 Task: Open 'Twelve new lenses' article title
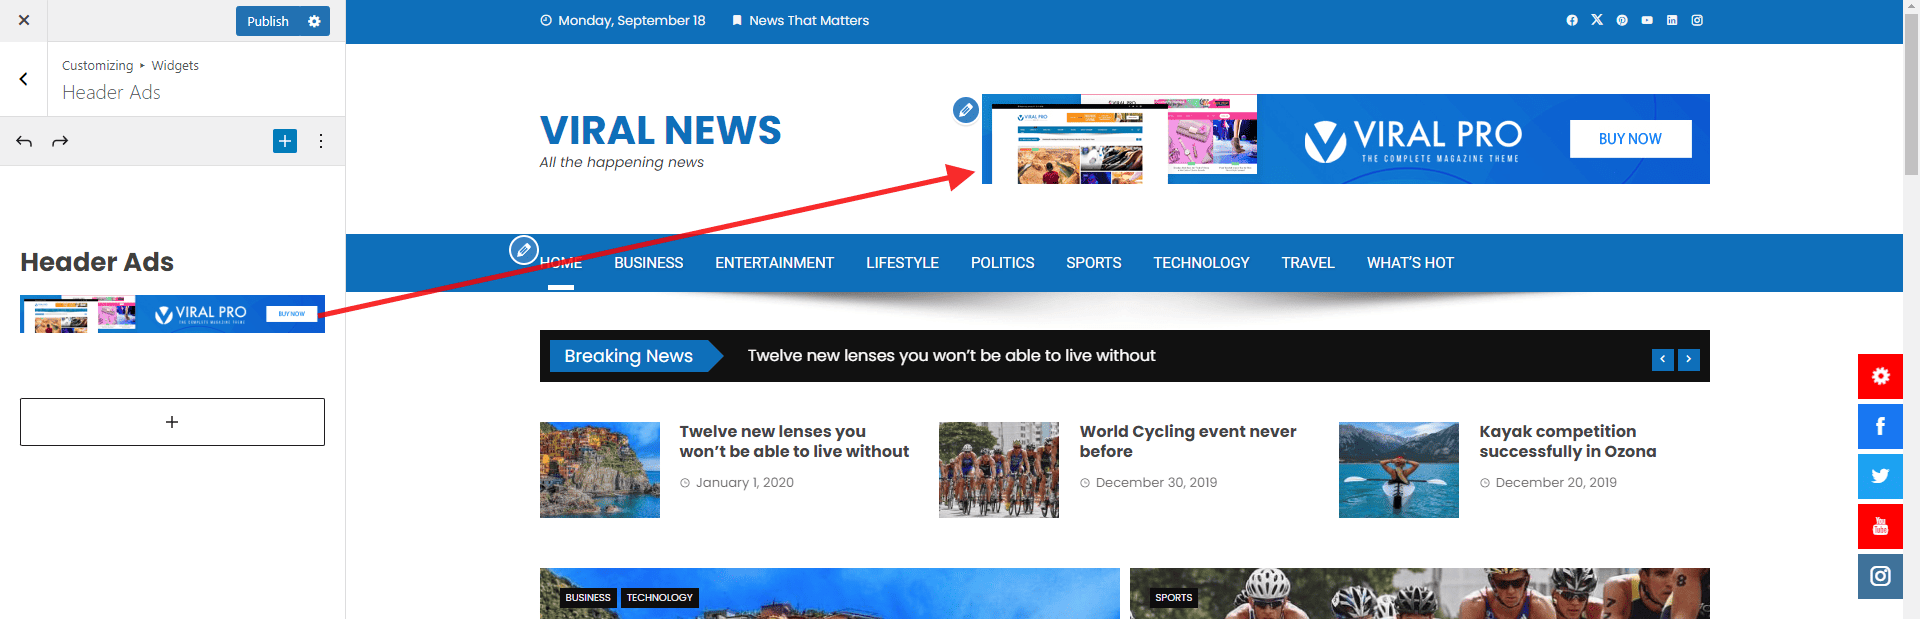(x=794, y=441)
